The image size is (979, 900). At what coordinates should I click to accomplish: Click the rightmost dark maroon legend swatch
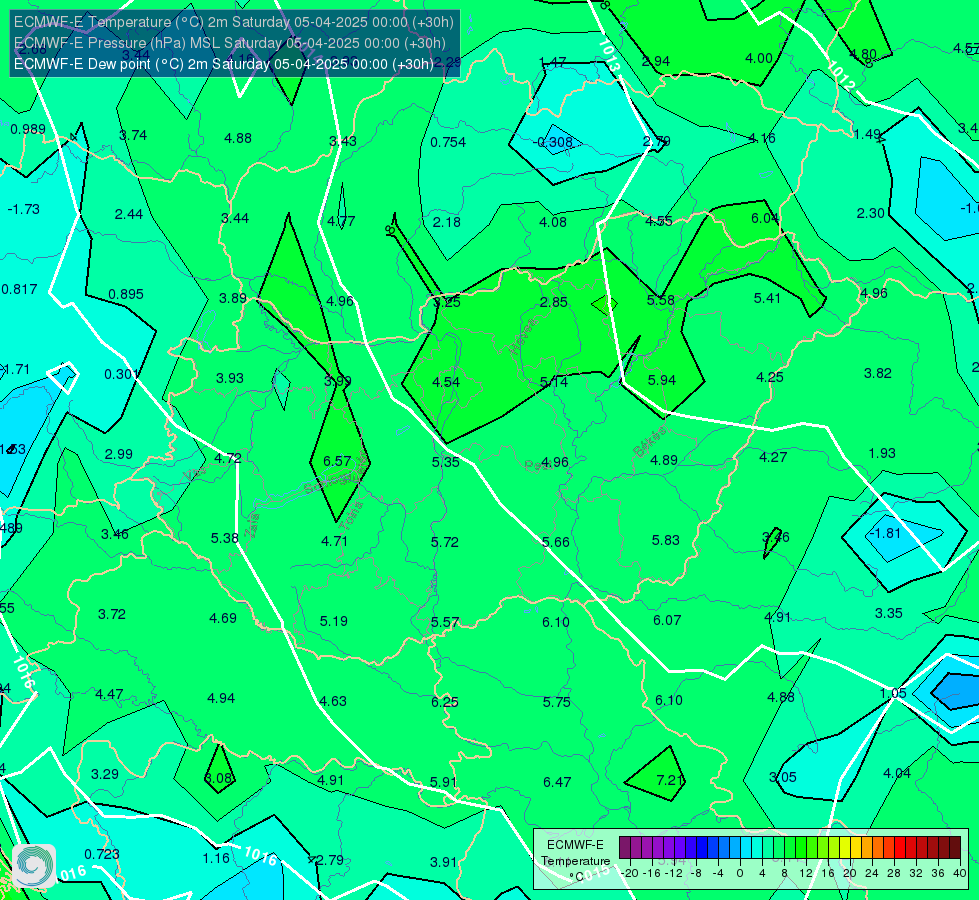(x=955, y=848)
